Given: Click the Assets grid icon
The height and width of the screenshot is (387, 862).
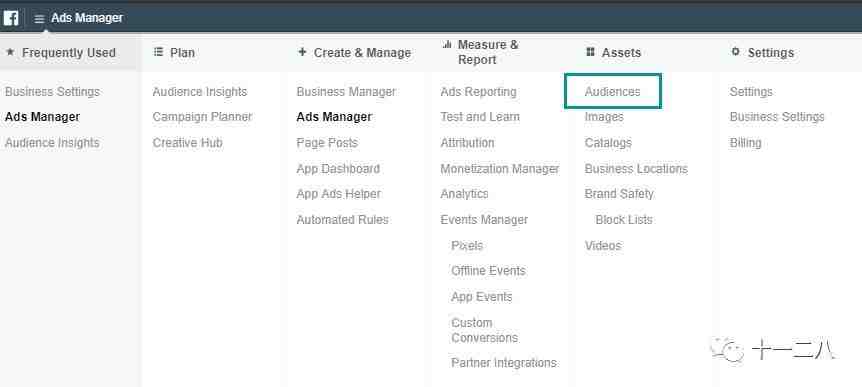Looking at the screenshot, I should (x=590, y=52).
